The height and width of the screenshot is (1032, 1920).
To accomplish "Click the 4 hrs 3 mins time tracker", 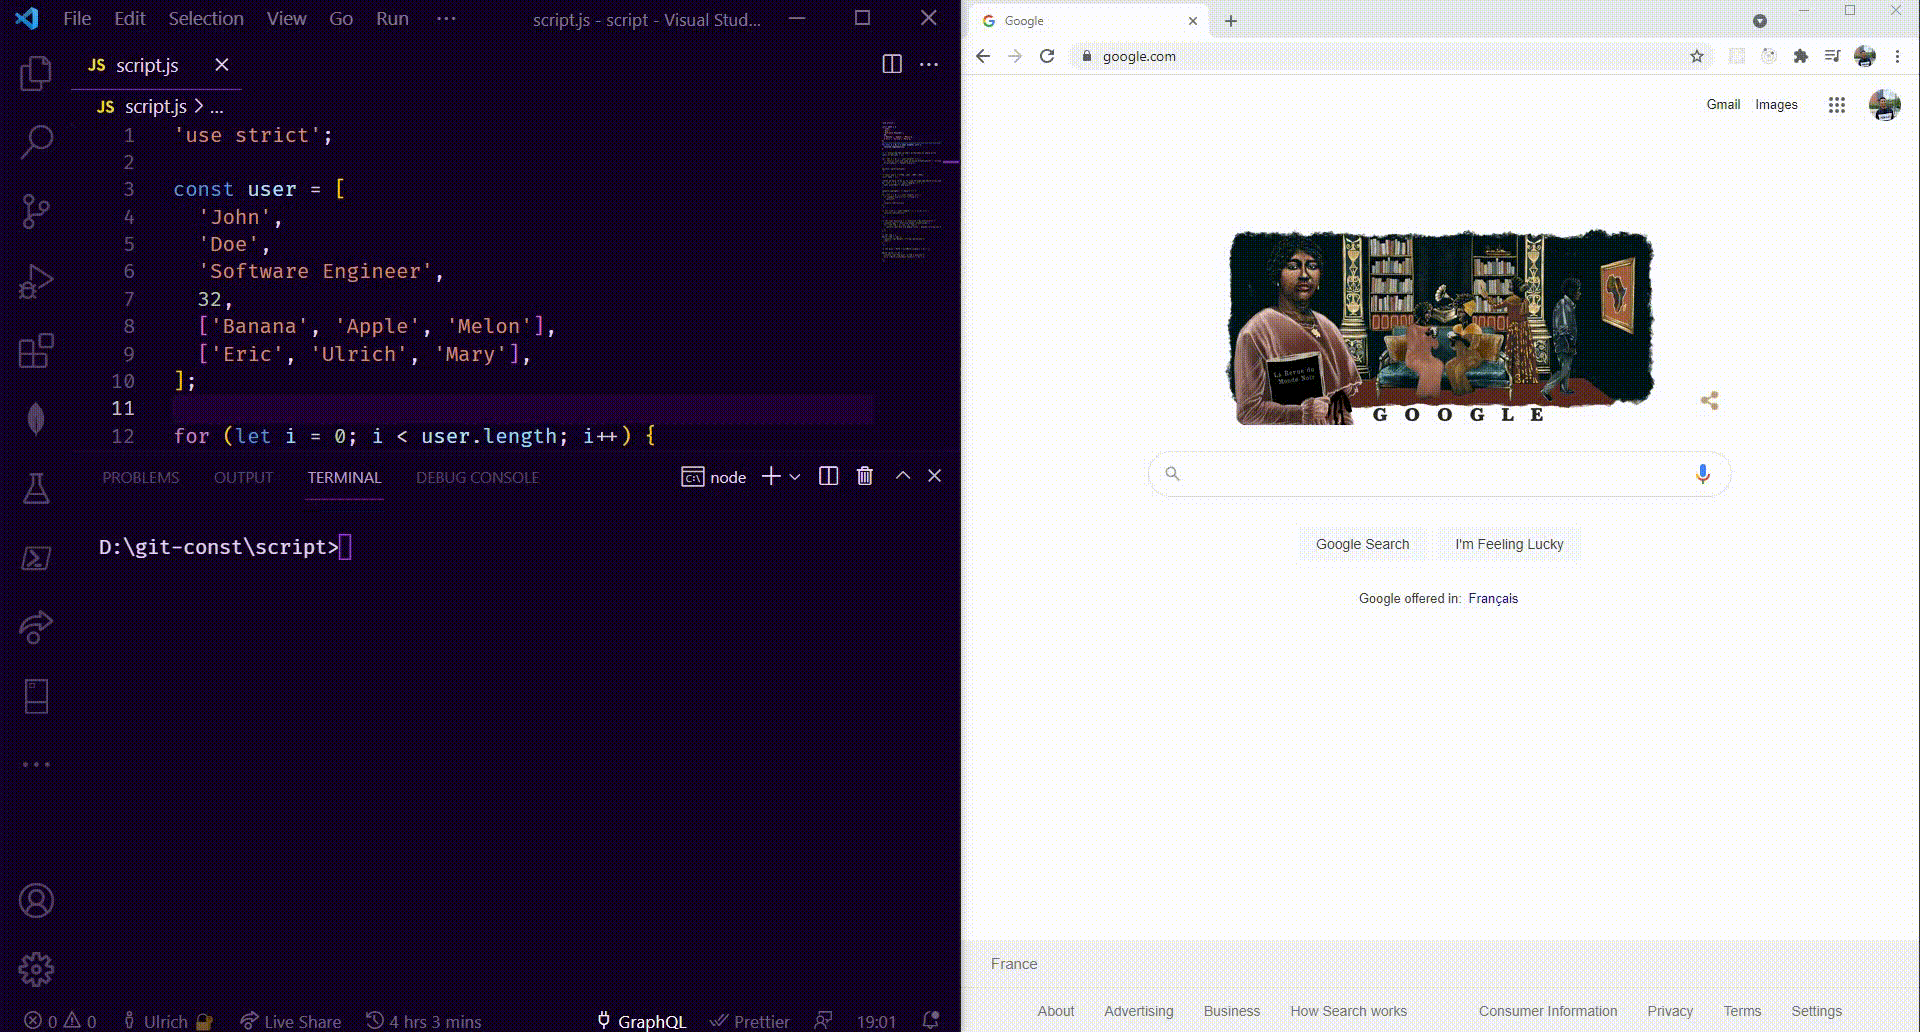I will point(424,1021).
